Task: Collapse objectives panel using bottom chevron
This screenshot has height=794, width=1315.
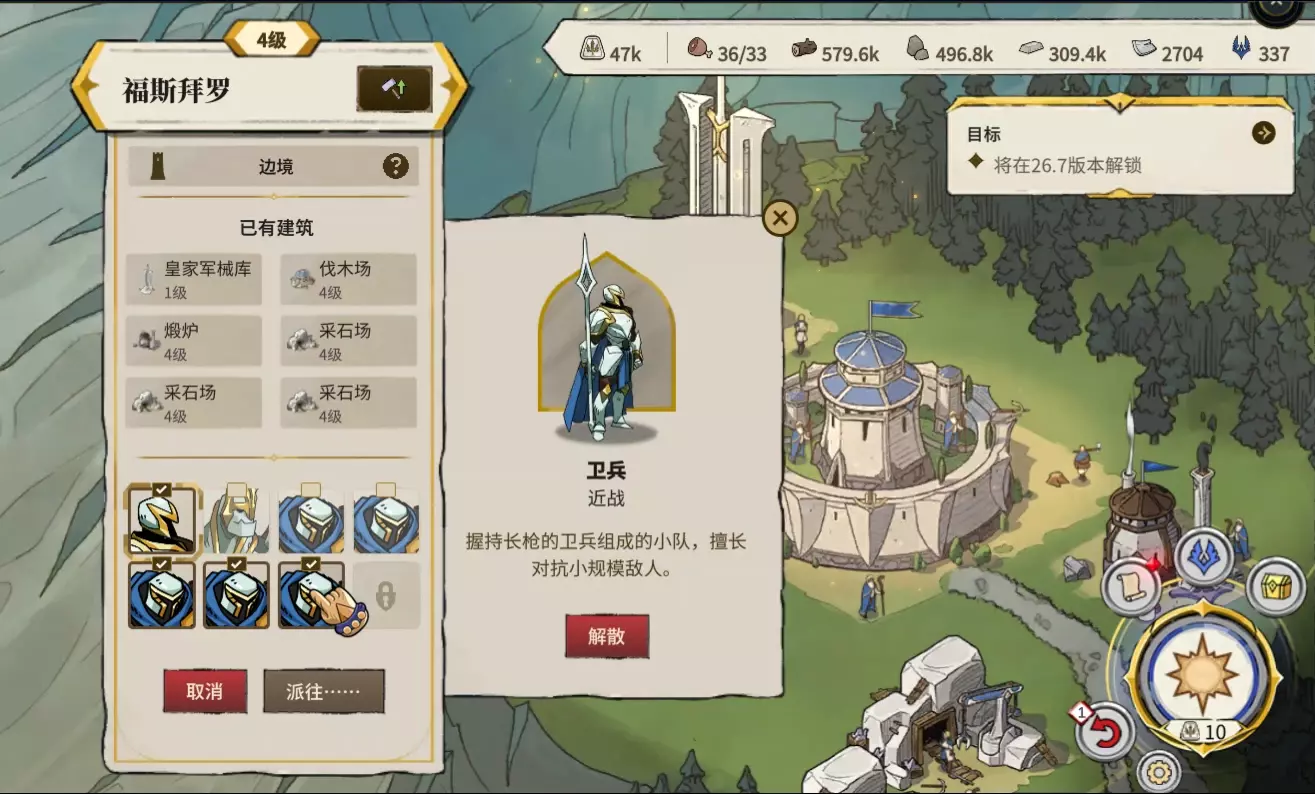Action: (x=1119, y=192)
